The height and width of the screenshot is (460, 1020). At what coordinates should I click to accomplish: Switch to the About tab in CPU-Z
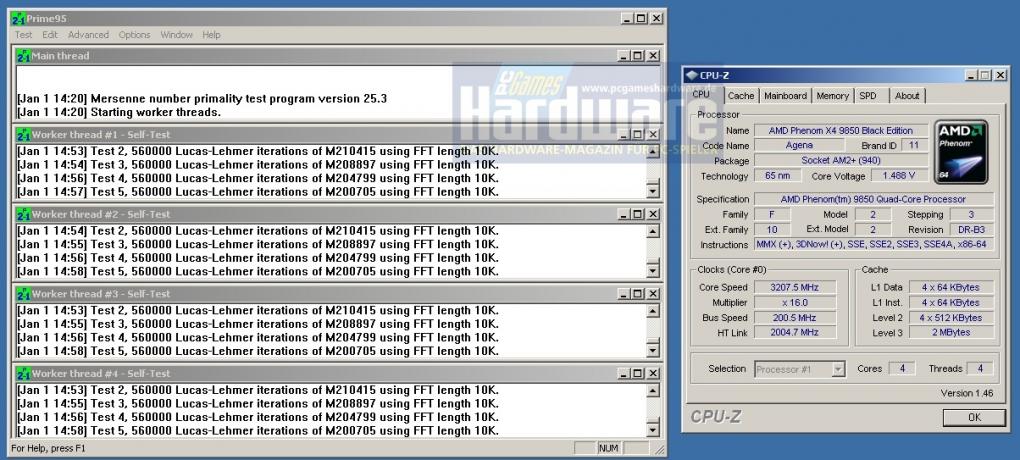(x=907, y=96)
